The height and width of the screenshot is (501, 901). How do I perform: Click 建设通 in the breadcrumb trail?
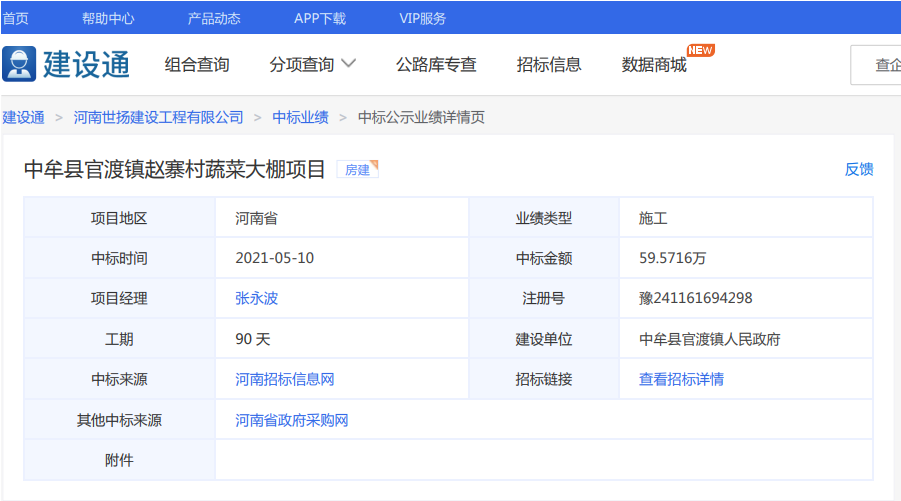tap(24, 117)
